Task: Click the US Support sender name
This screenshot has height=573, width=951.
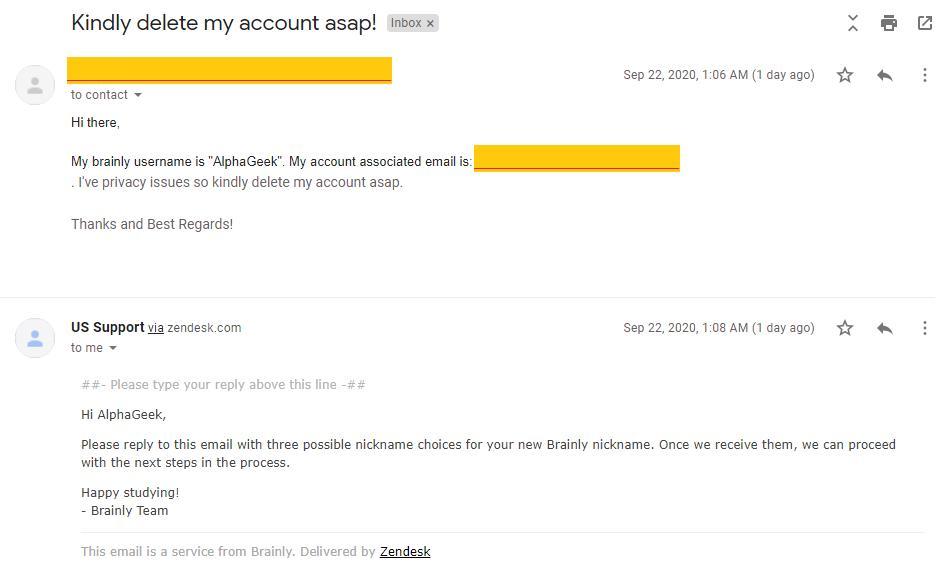Action: point(107,327)
